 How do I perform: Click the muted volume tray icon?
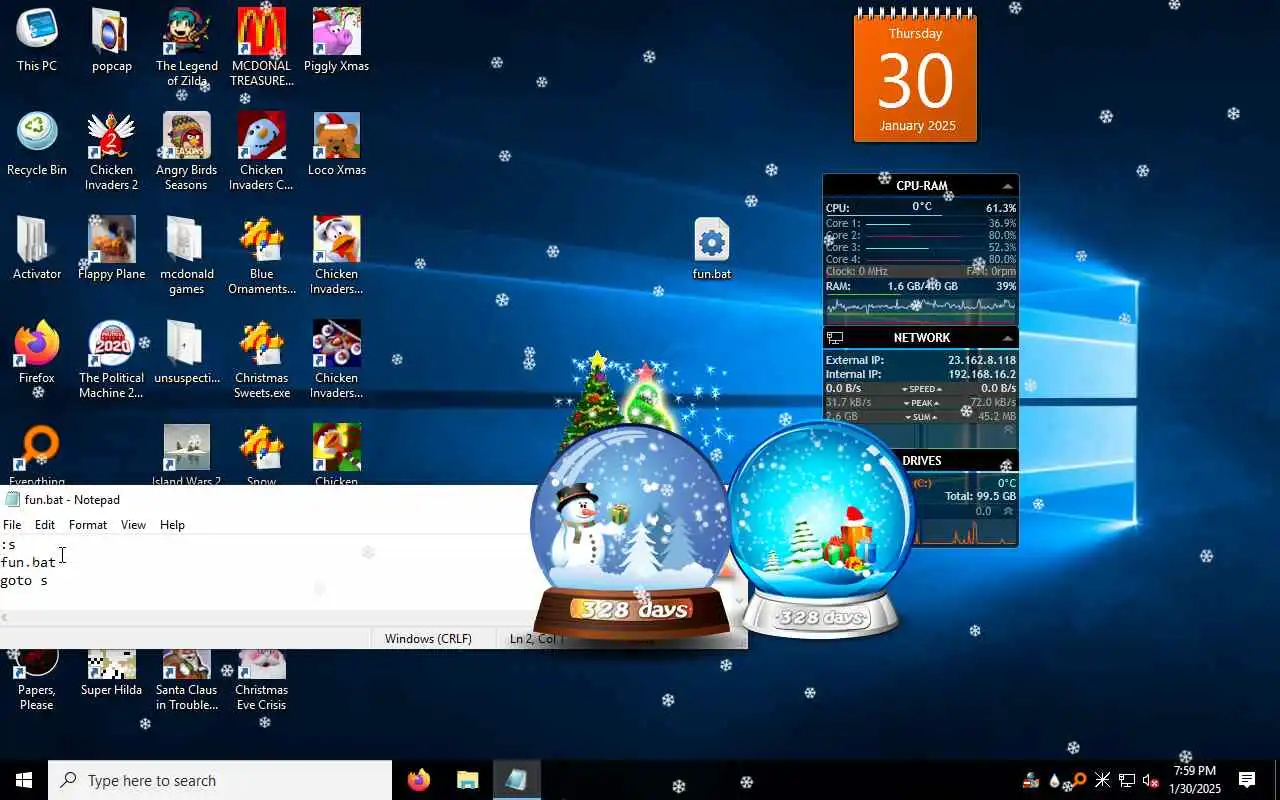[x=1151, y=780]
